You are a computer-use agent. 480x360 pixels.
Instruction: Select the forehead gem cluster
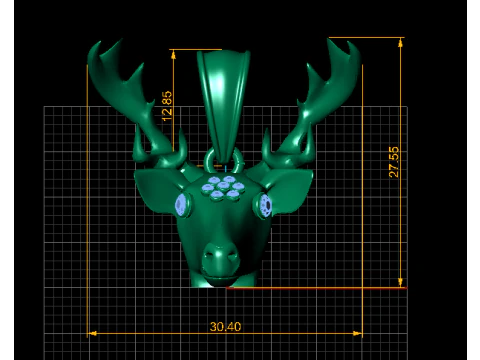click(223, 188)
